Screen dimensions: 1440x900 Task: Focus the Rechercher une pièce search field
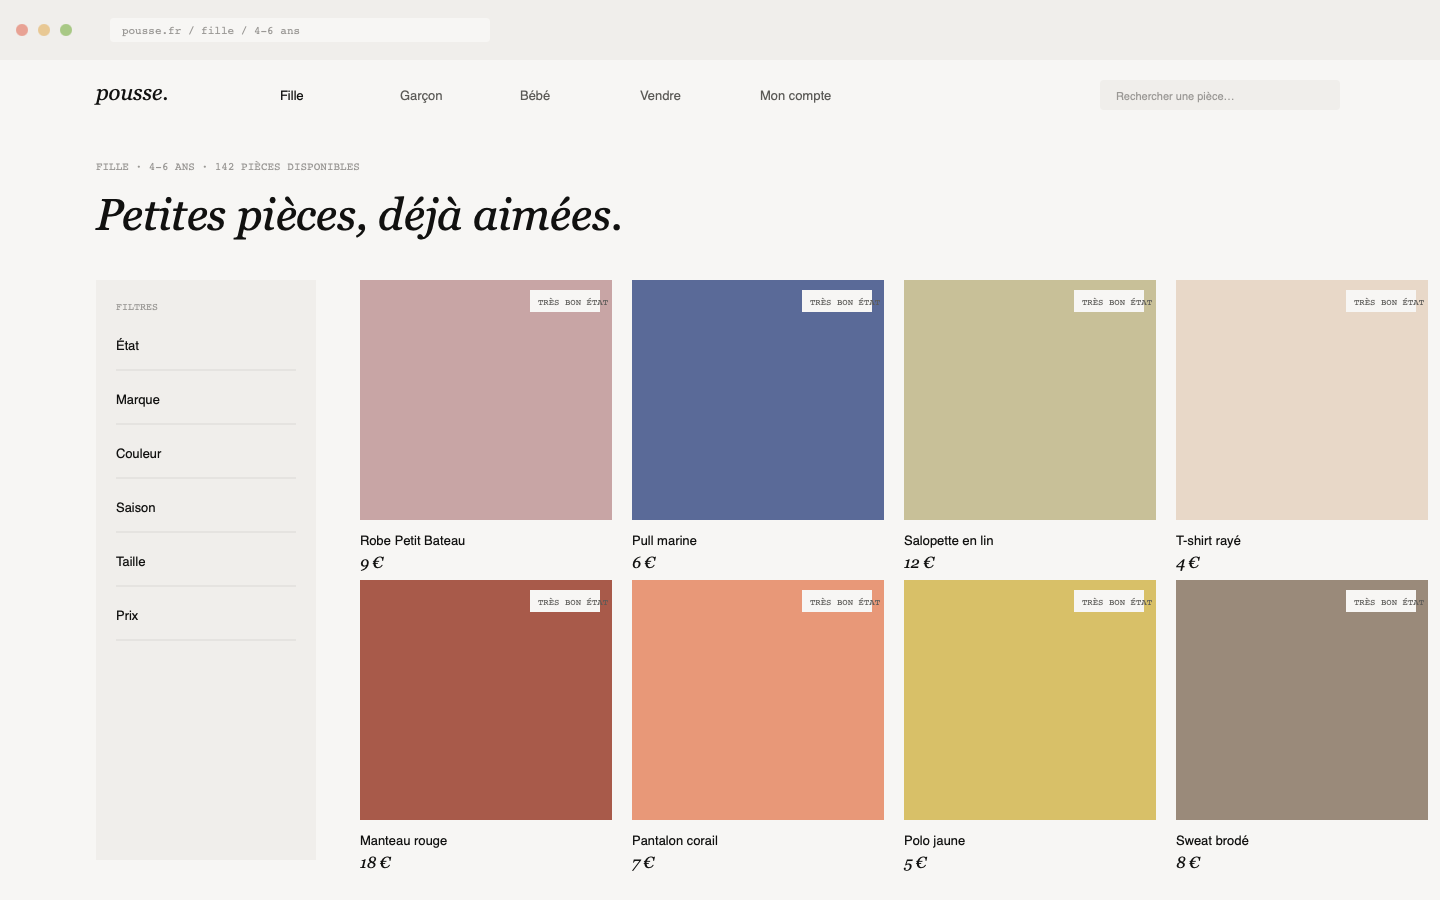[1219, 95]
